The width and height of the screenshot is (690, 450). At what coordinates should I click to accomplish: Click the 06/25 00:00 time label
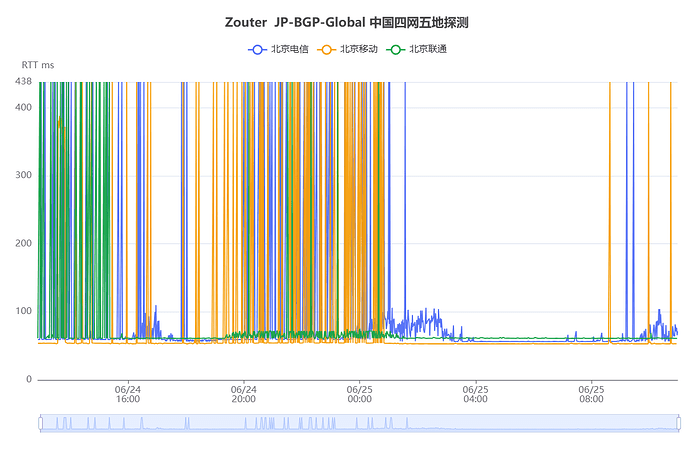point(360,394)
